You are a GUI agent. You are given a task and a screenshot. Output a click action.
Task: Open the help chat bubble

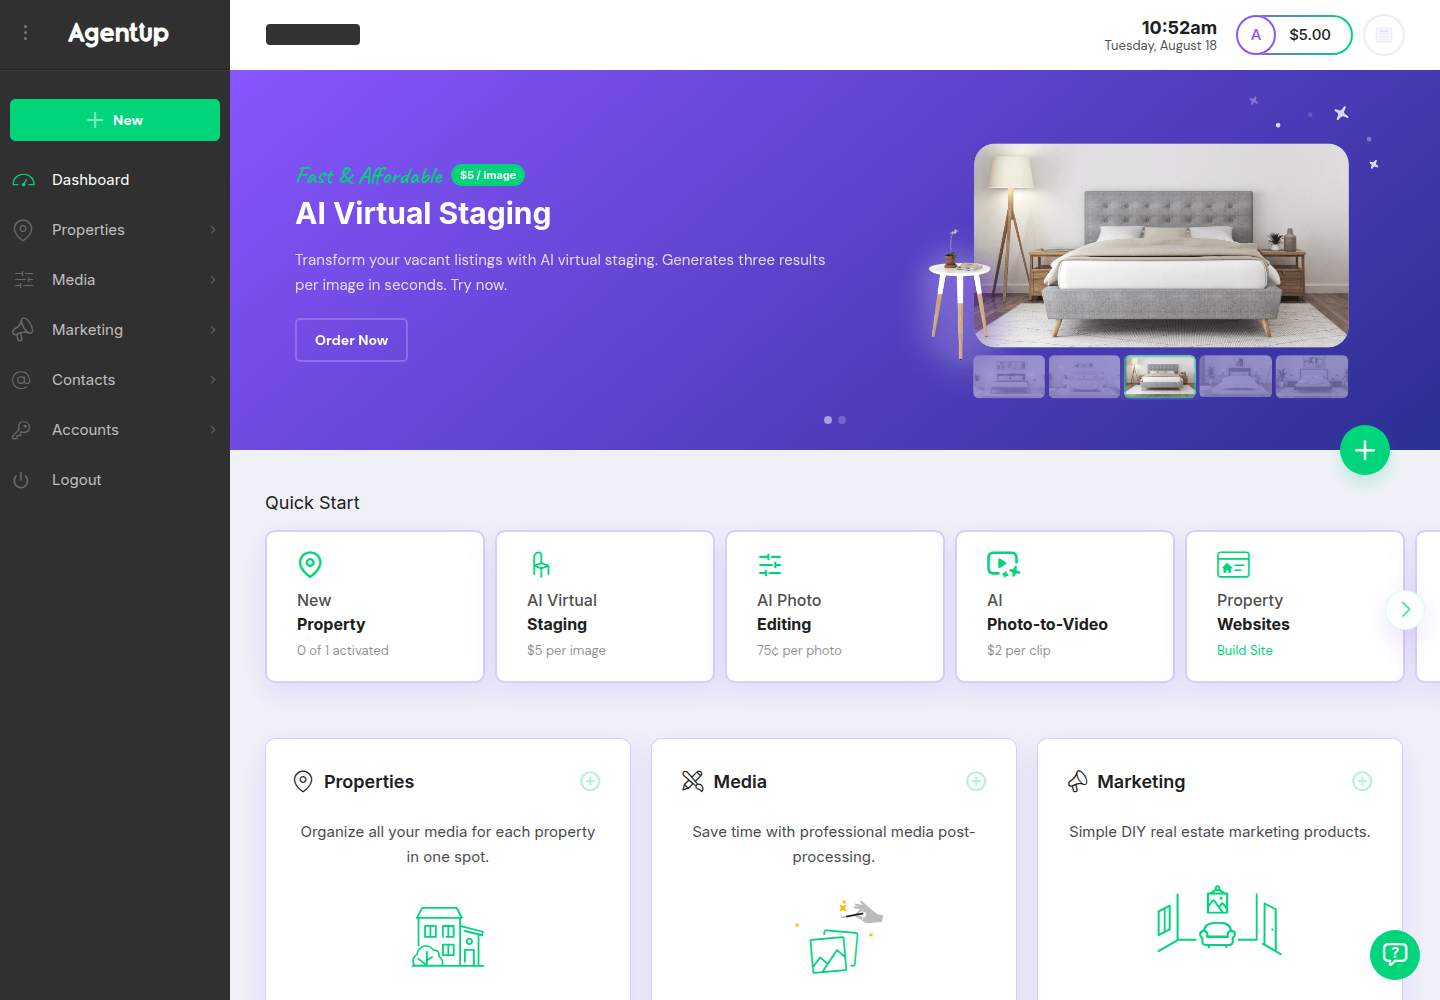(1395, 955)
